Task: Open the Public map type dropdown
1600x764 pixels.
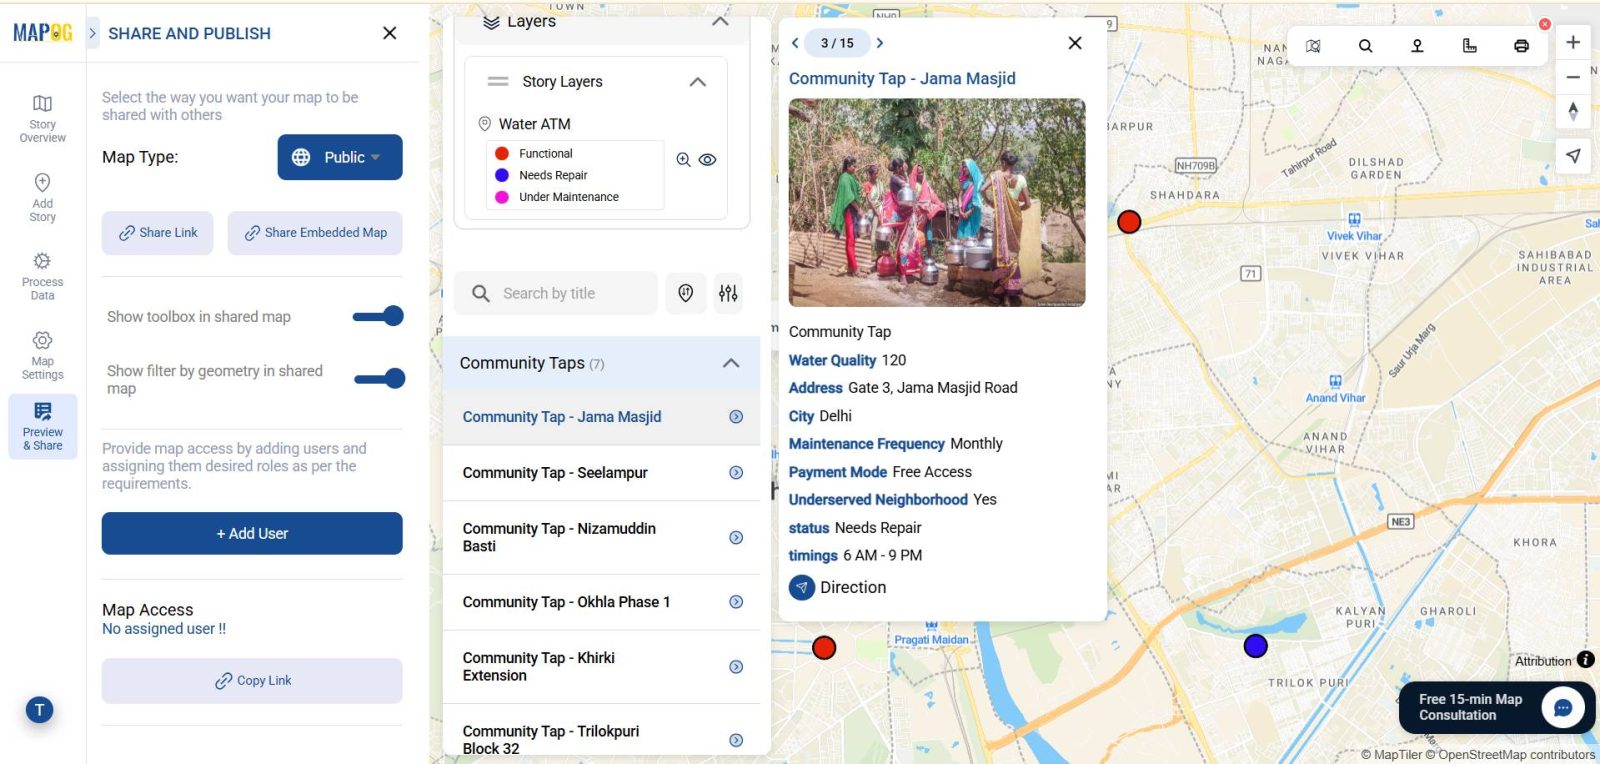Action: point(340,157)
